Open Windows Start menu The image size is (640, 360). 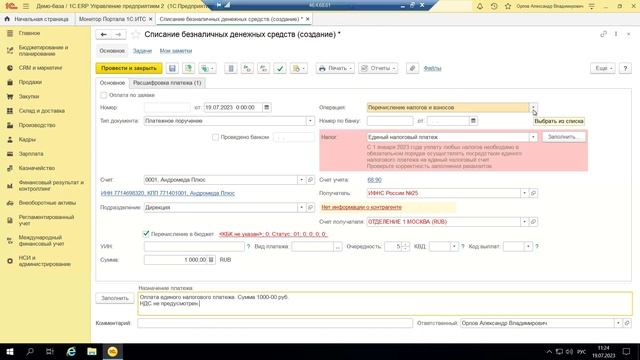click(x=10, y=351)
